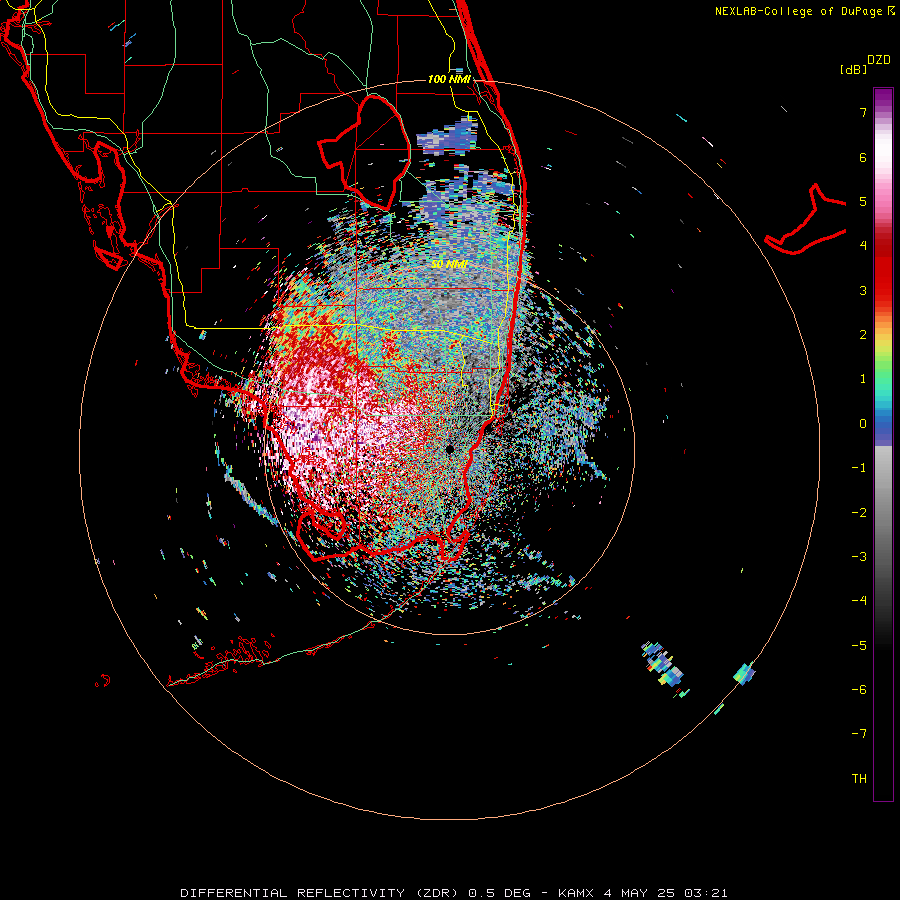
Task: Click the -6 tick label on color scale
Action: point(859,690)
